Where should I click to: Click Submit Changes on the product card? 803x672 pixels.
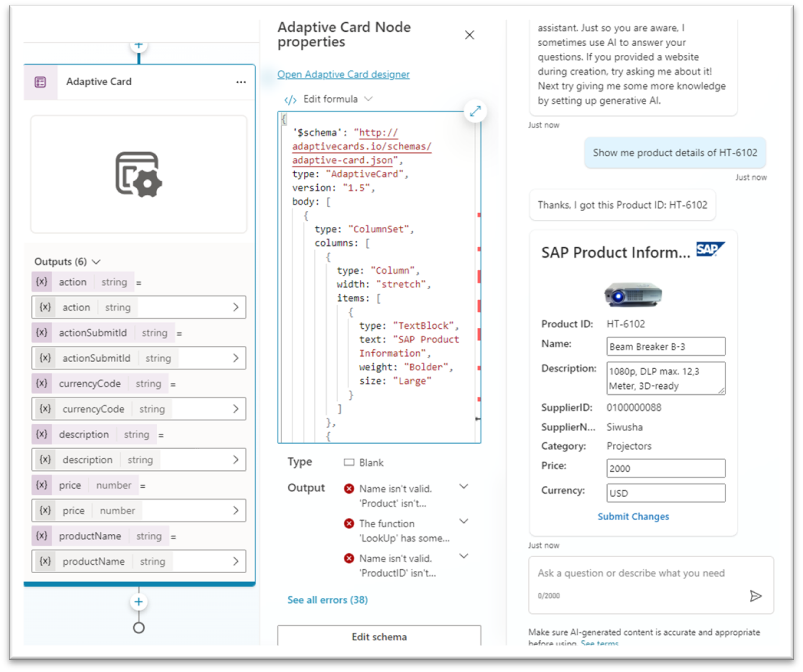point(633,516)
